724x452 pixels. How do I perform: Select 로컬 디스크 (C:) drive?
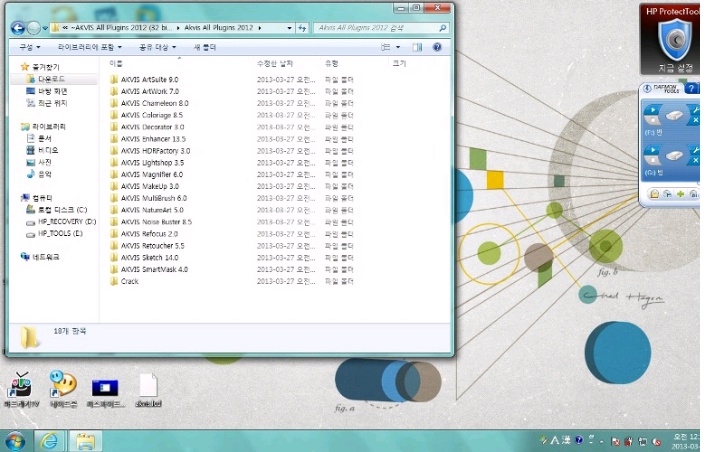click(57, 210)
